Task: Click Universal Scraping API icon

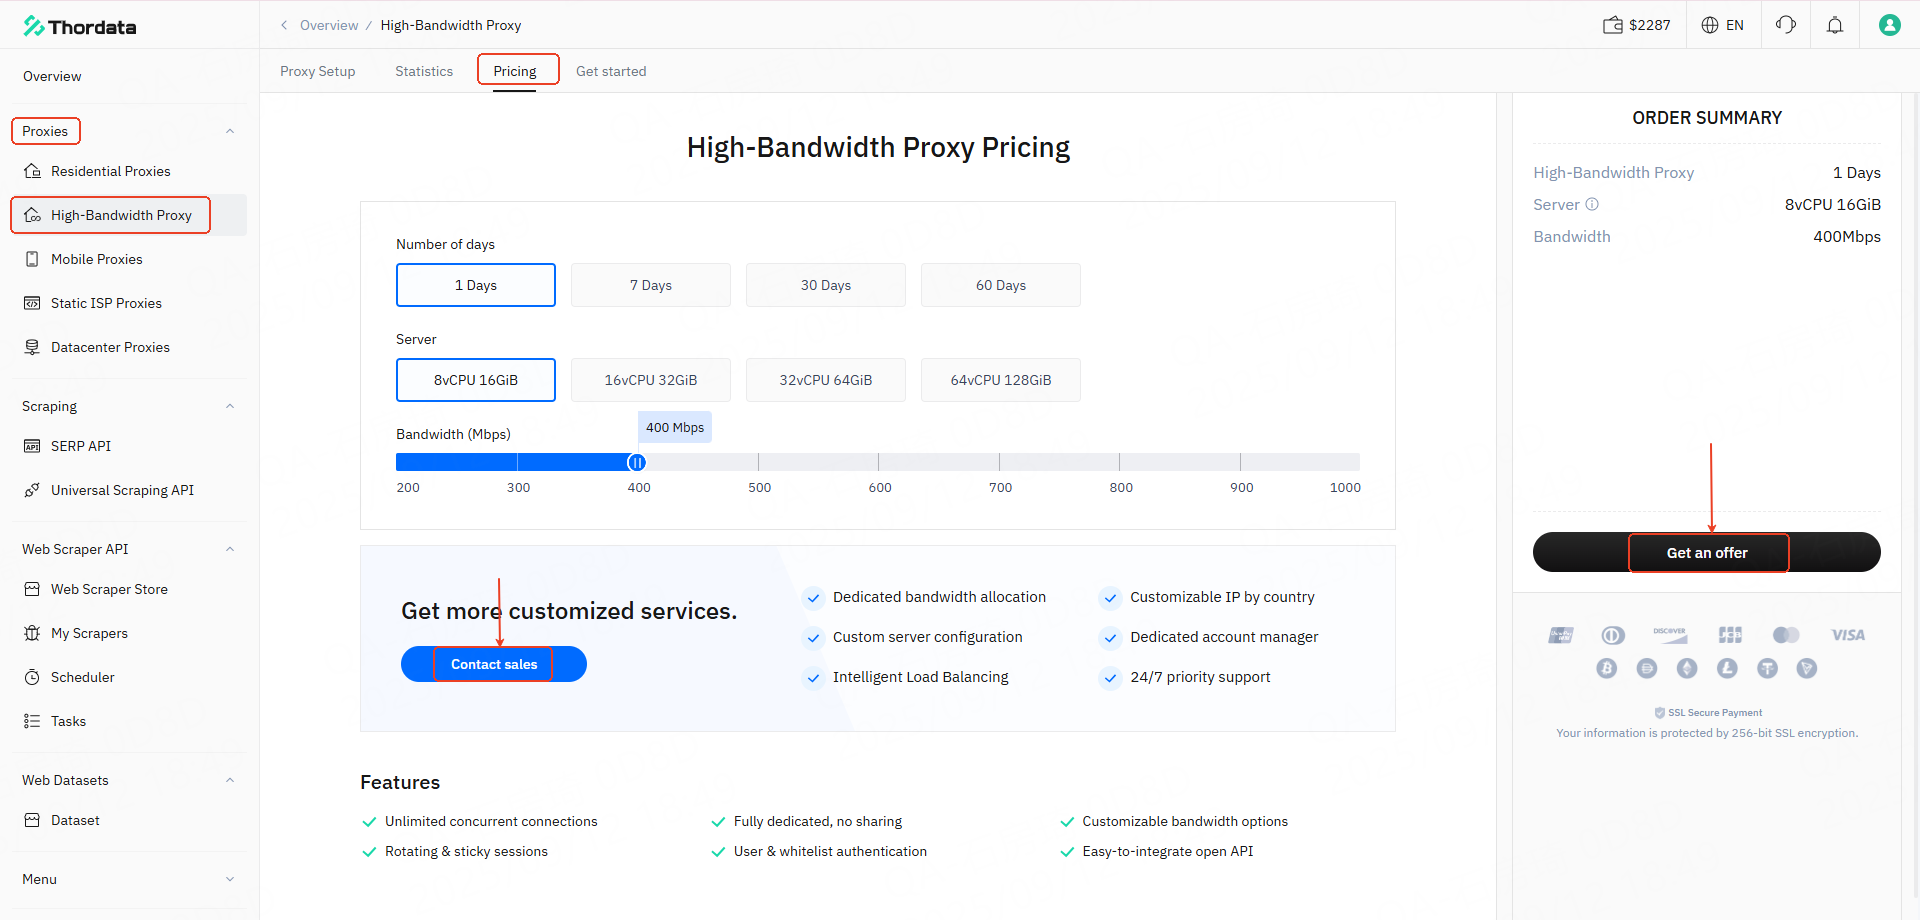Action: 33,490
